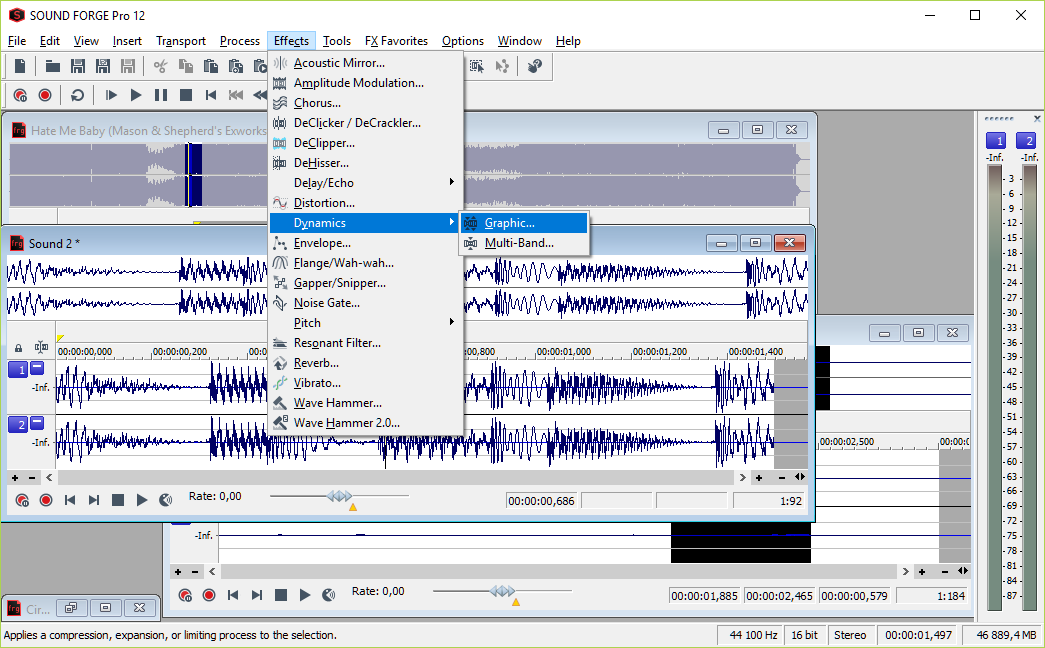
Task: Open the Reverb effect
Action: pyautogui.click(x=366, y=363)
